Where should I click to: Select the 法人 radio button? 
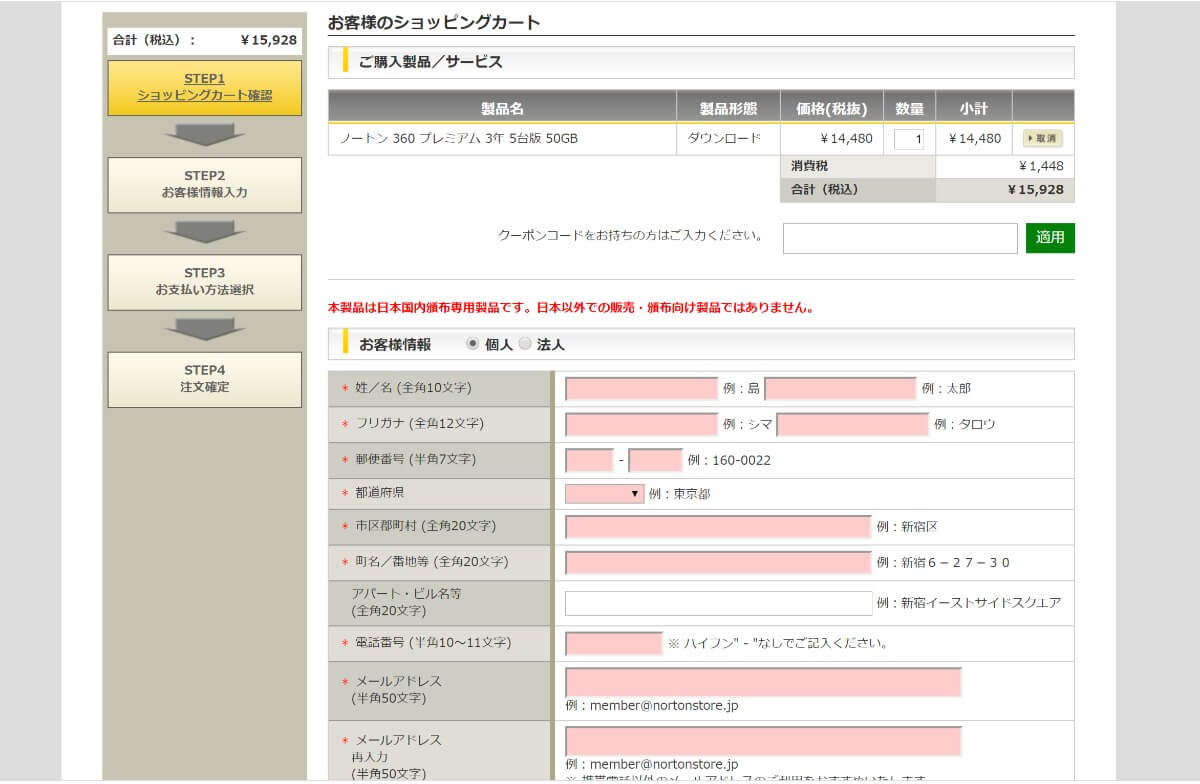[x=524, y=343]
